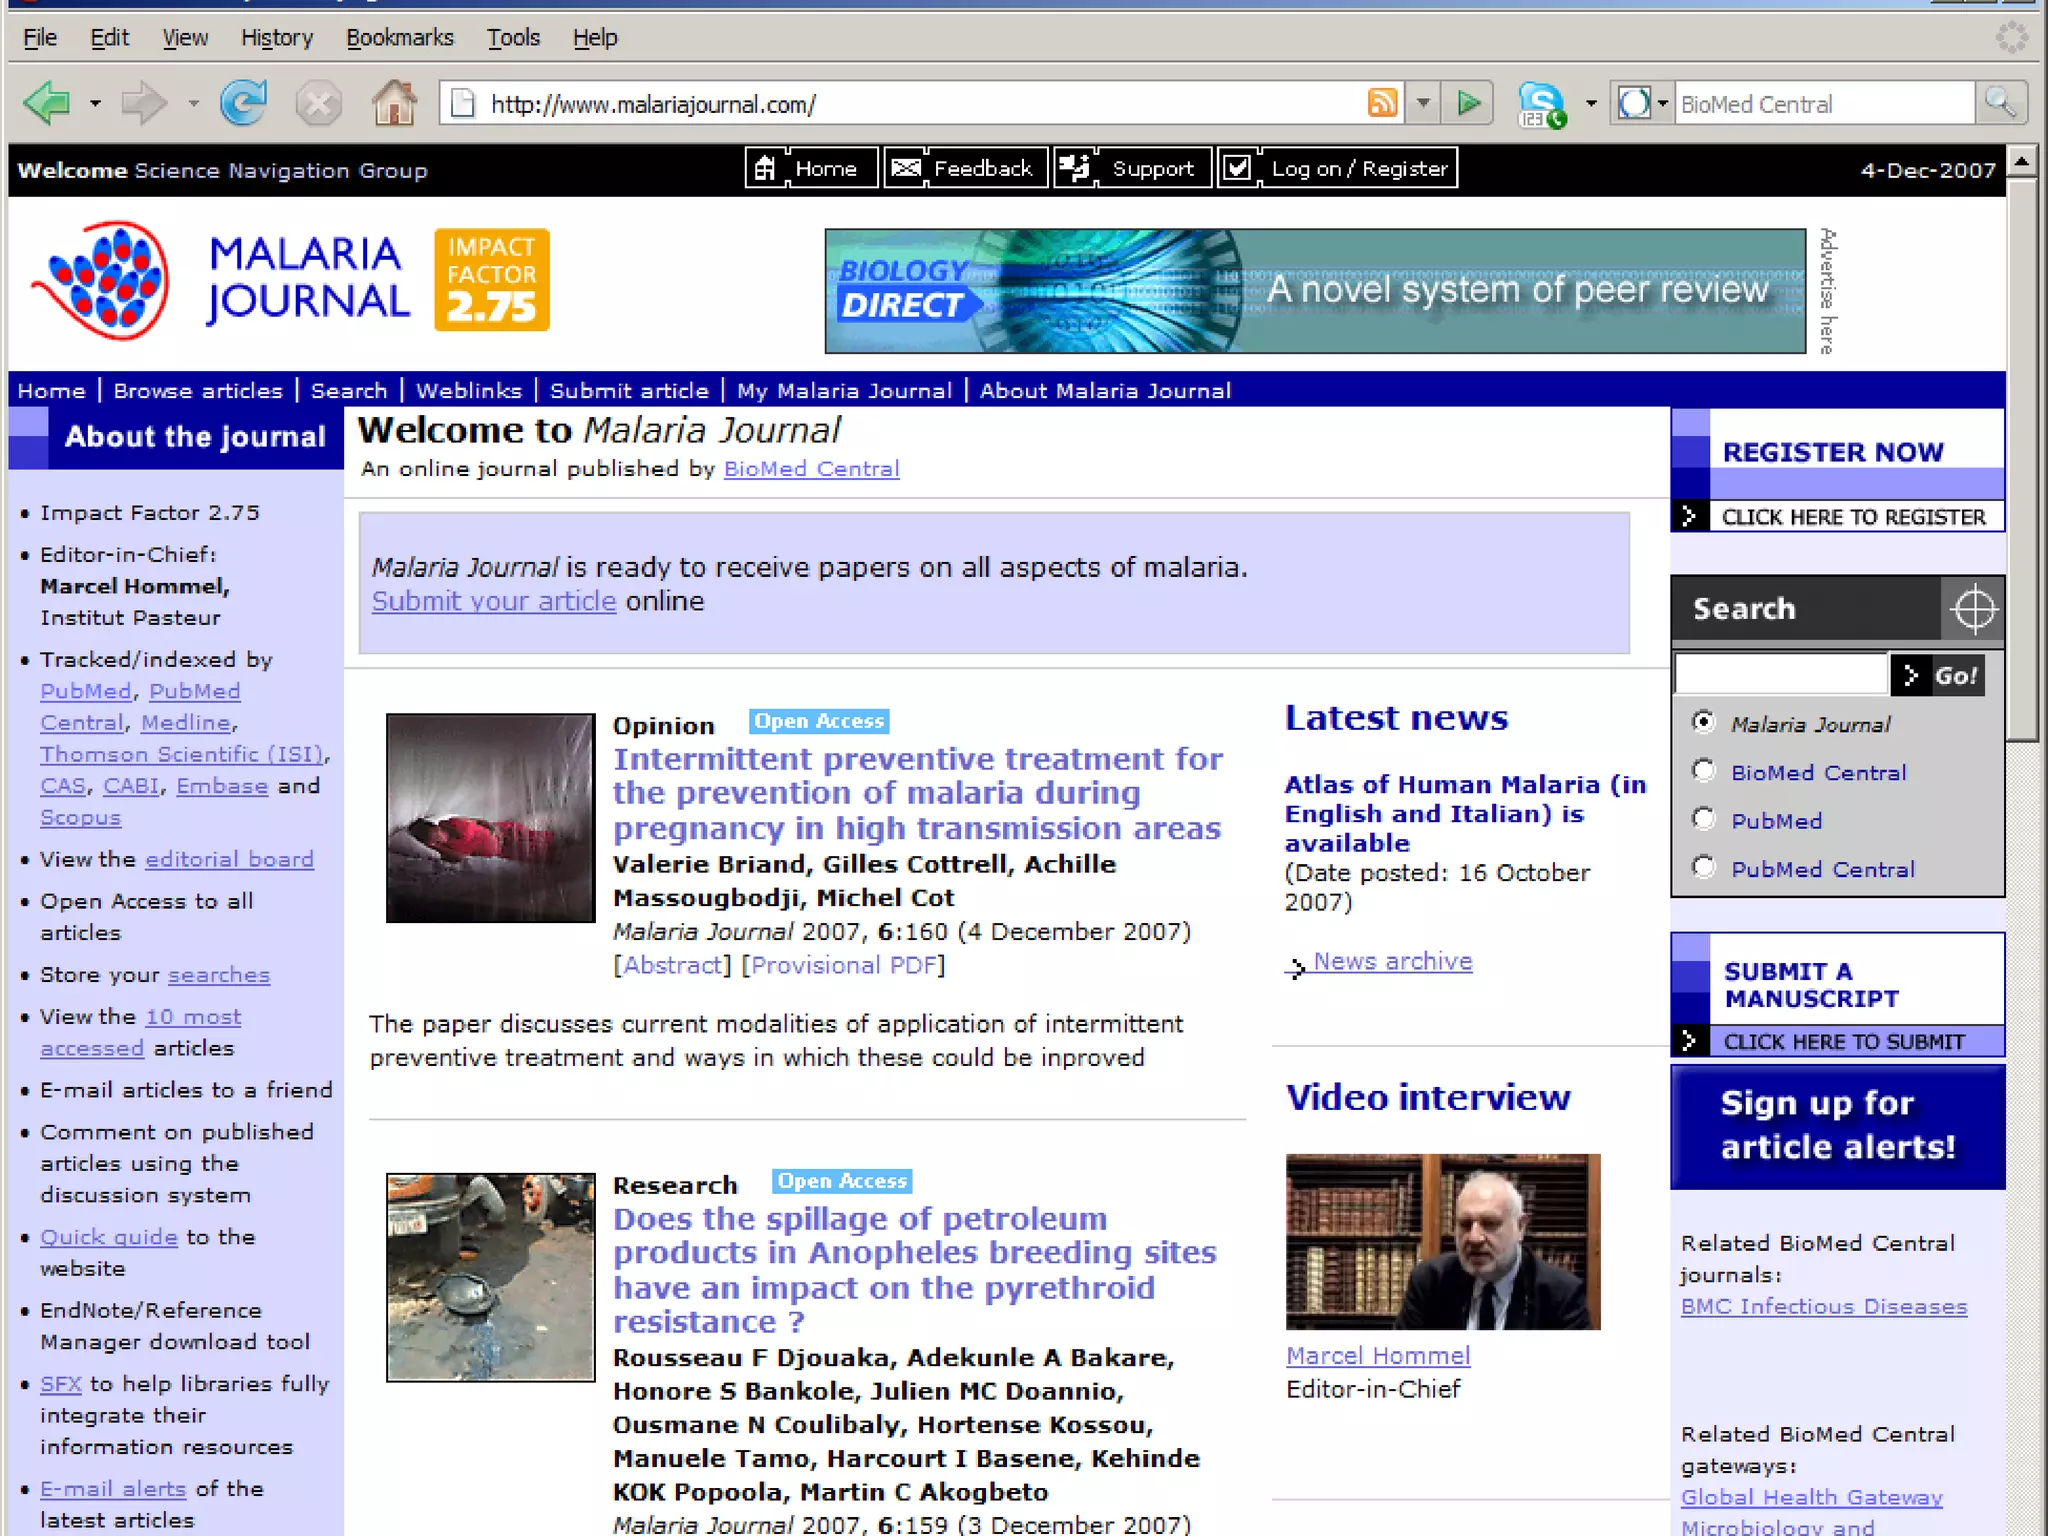
Task: Open Submit article in navigation bar
Action: [x=629, y=391]
